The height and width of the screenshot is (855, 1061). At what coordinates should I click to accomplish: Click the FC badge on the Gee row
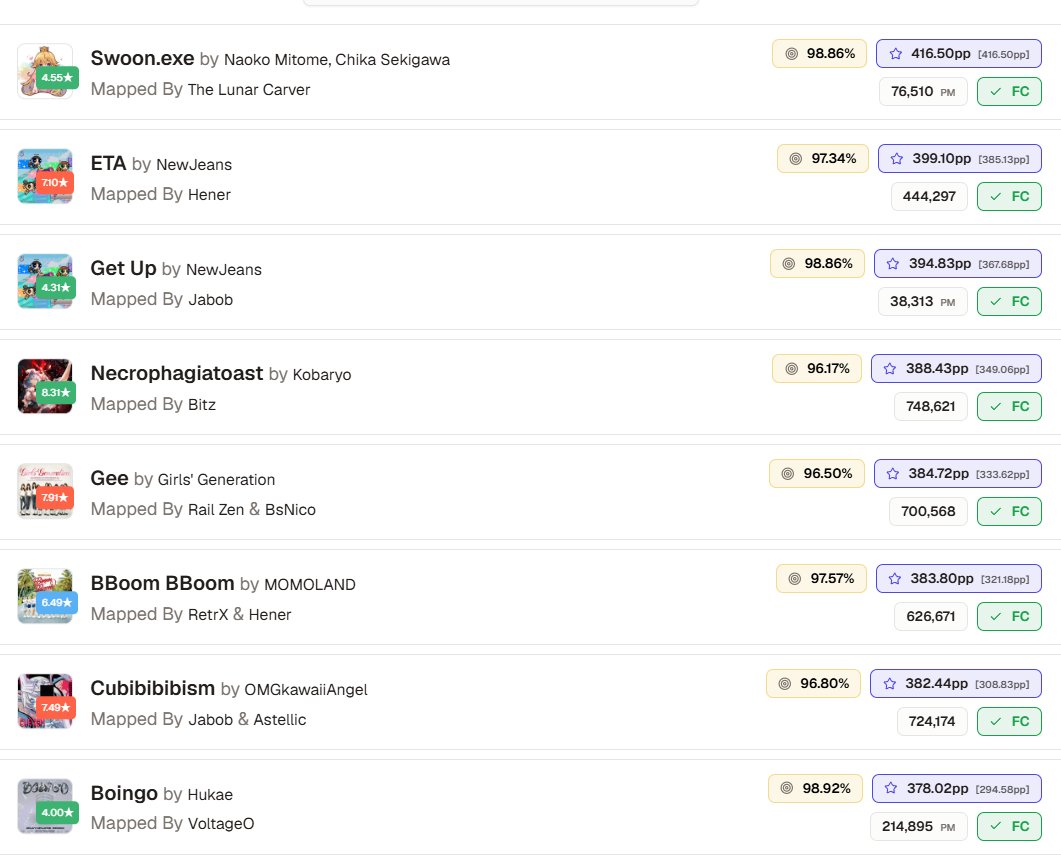[1009, 511]
